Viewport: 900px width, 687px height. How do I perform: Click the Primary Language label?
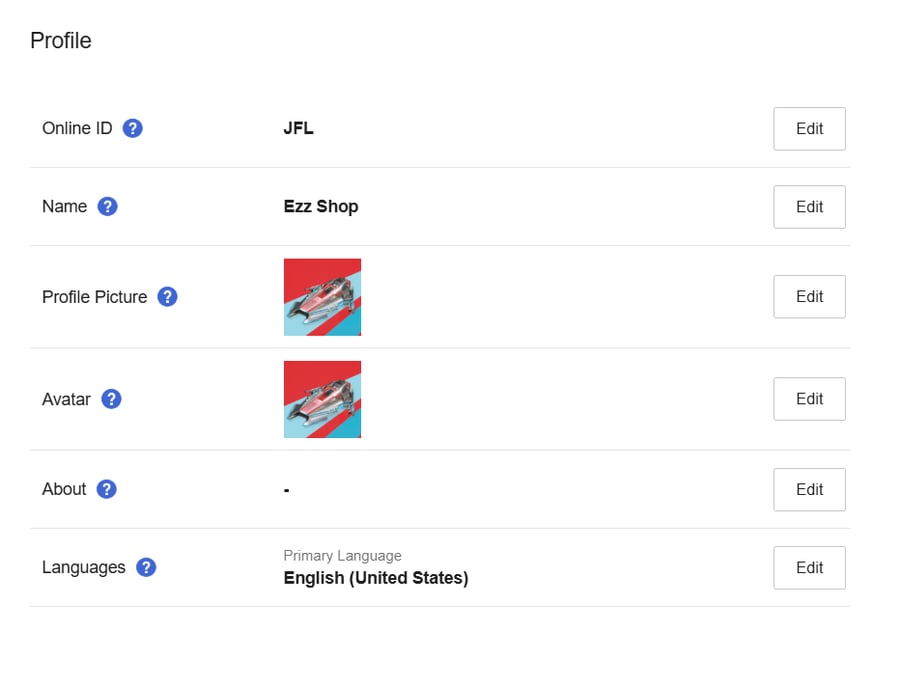[343, 556]
